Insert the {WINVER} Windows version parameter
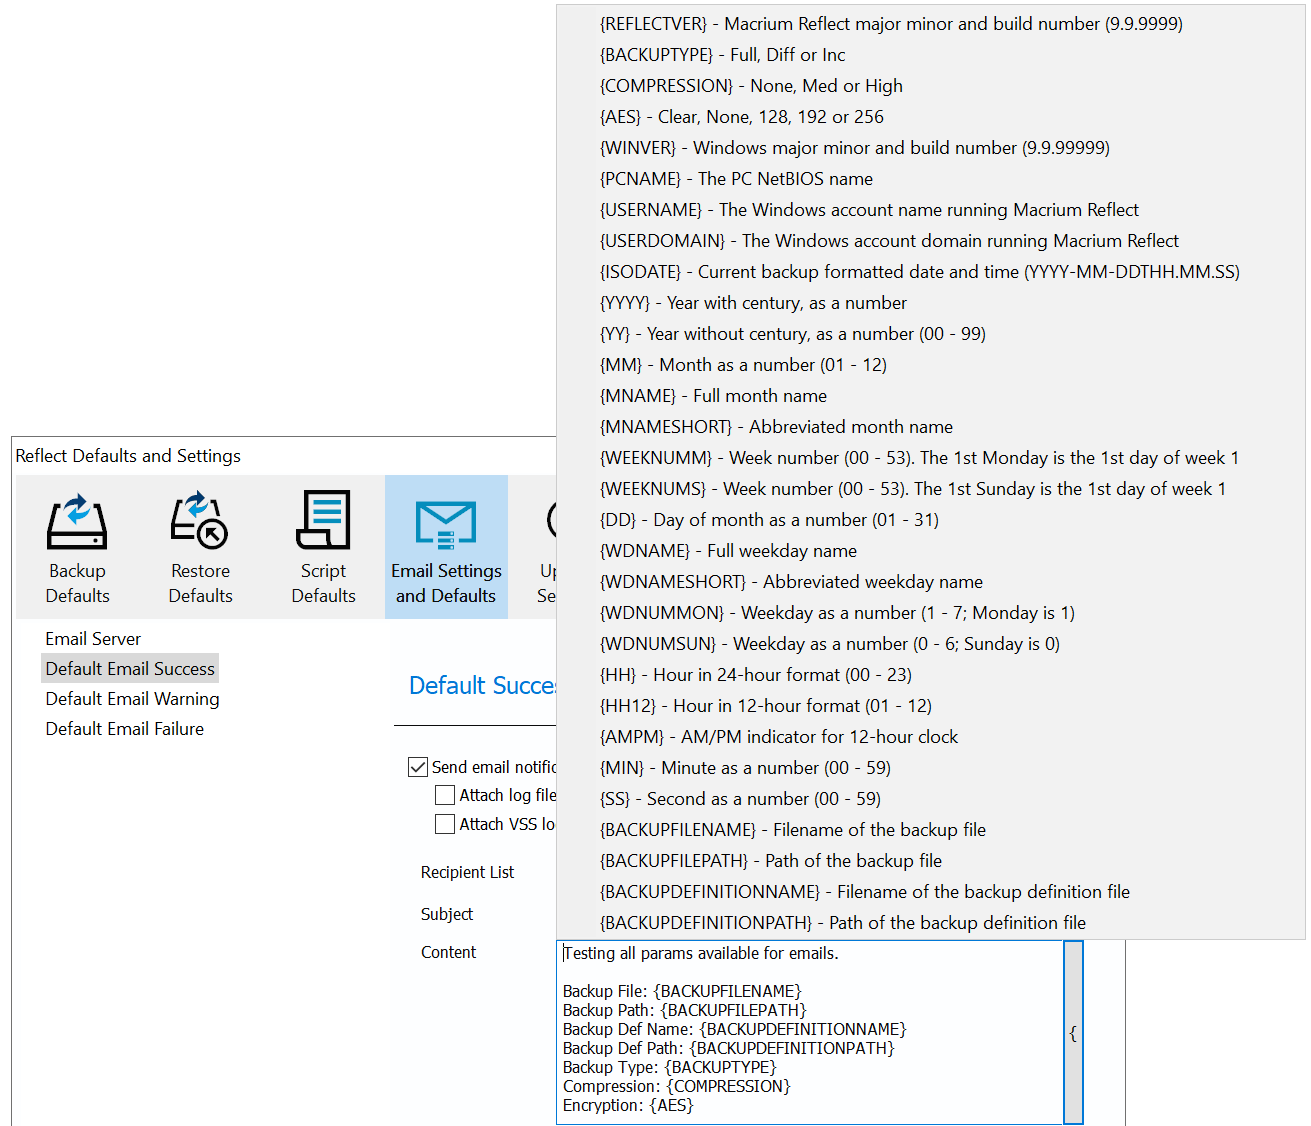The image size is (1311, 1126). point(930,148)
